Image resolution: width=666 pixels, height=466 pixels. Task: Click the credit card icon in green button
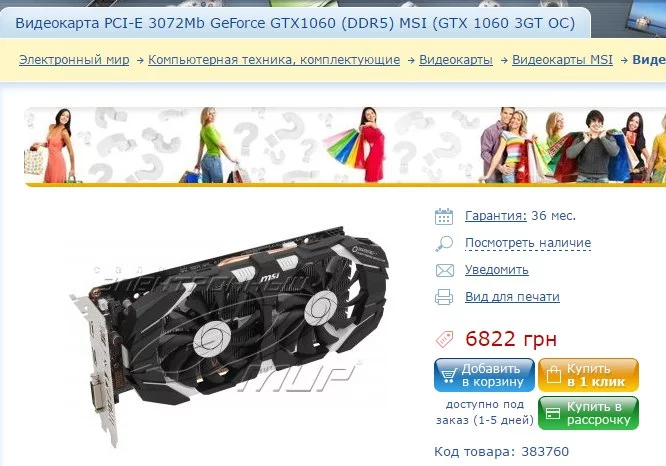click(553, 413)
